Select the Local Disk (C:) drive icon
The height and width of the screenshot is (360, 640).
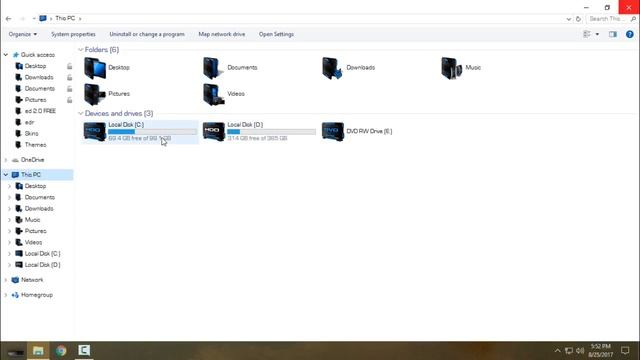pos(95,131)
